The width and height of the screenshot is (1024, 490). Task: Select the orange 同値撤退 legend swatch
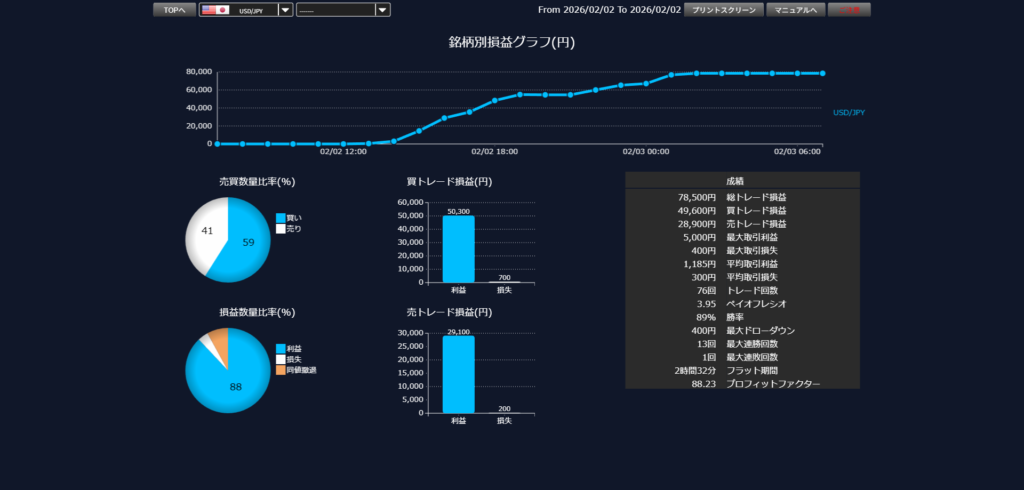[281, 370]
